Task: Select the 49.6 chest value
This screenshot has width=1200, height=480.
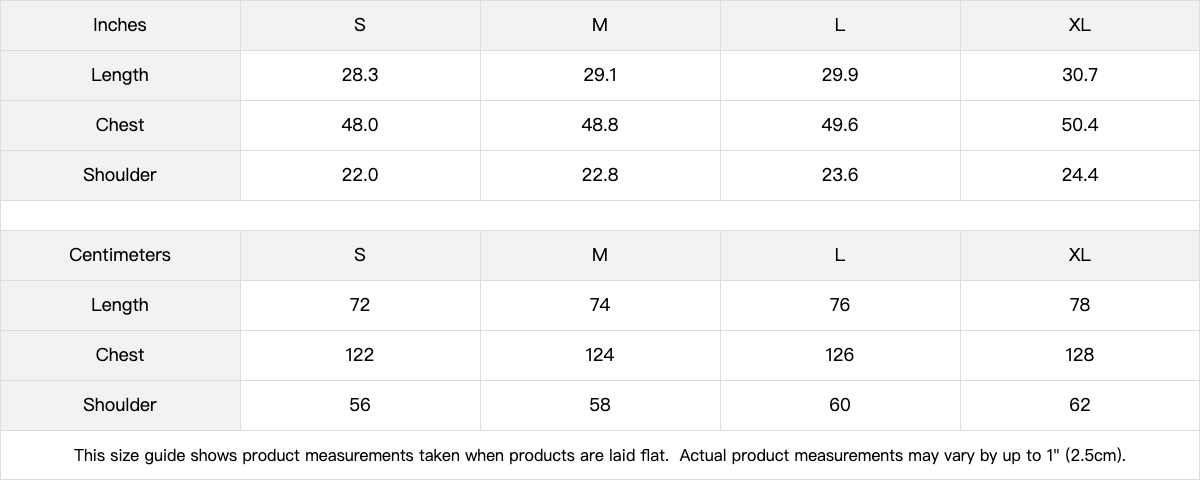Action: pos(840,125)
